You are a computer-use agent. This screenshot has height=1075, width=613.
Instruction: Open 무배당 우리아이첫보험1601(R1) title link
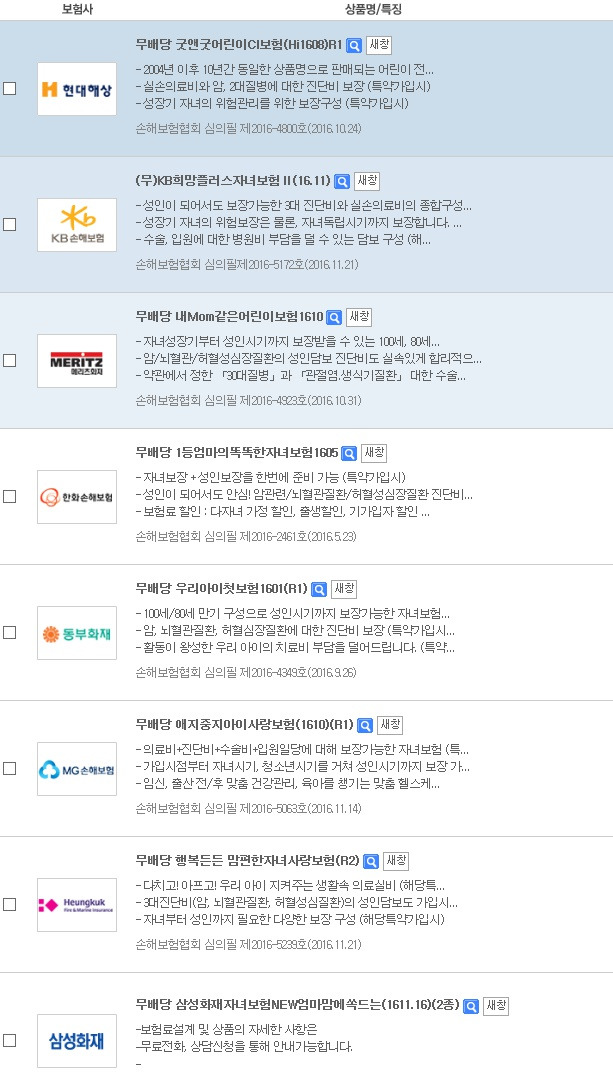(222, 589)
